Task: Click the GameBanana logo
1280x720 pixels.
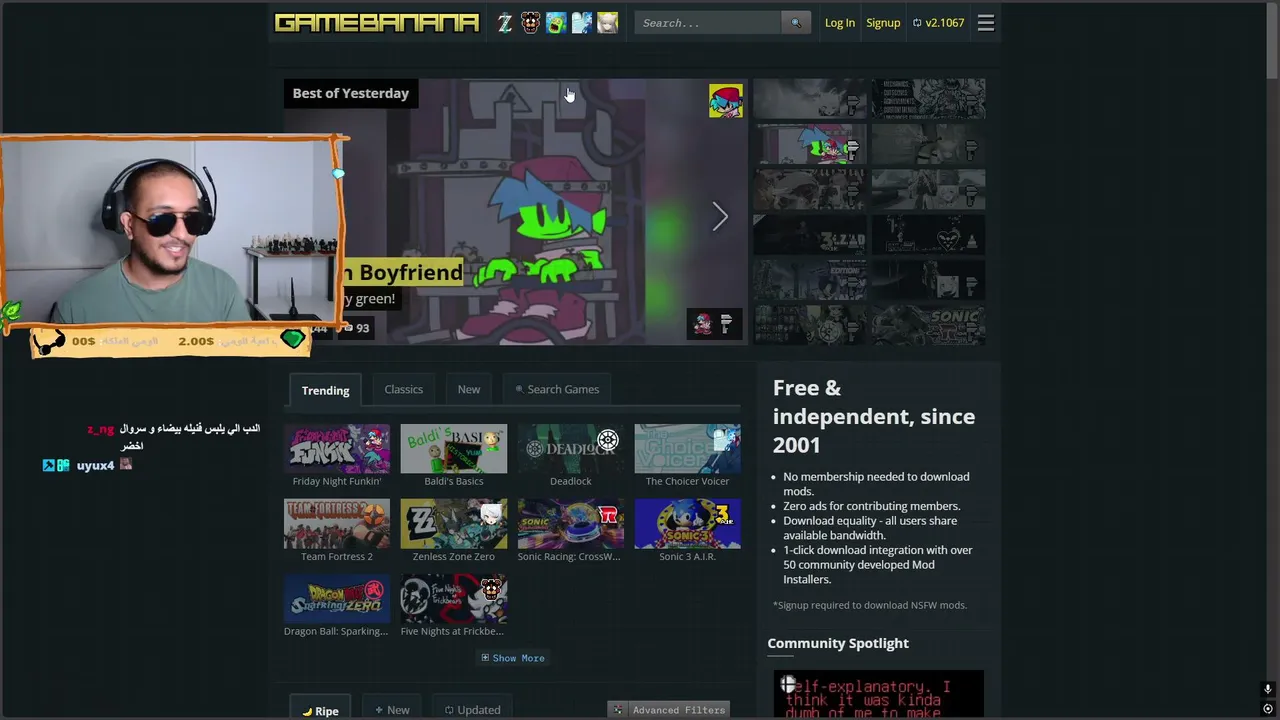Action: pos(377,23)
